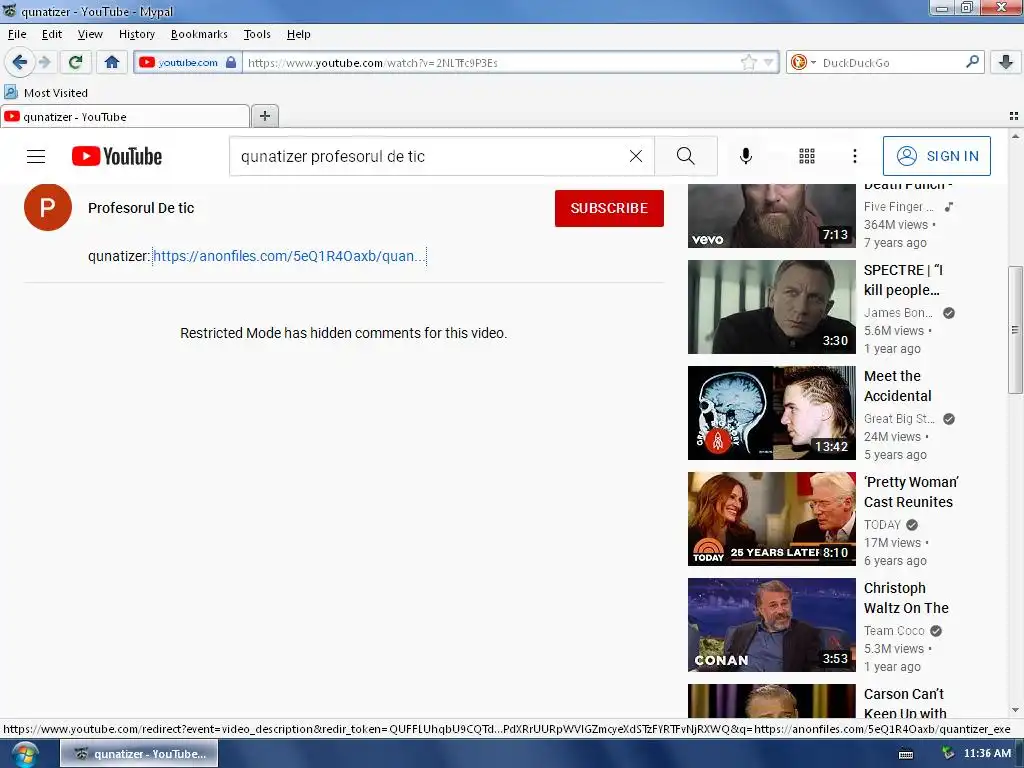Open the anonfiles.com description link
The height and width of the screenshot is (768, 1024).
289,256
